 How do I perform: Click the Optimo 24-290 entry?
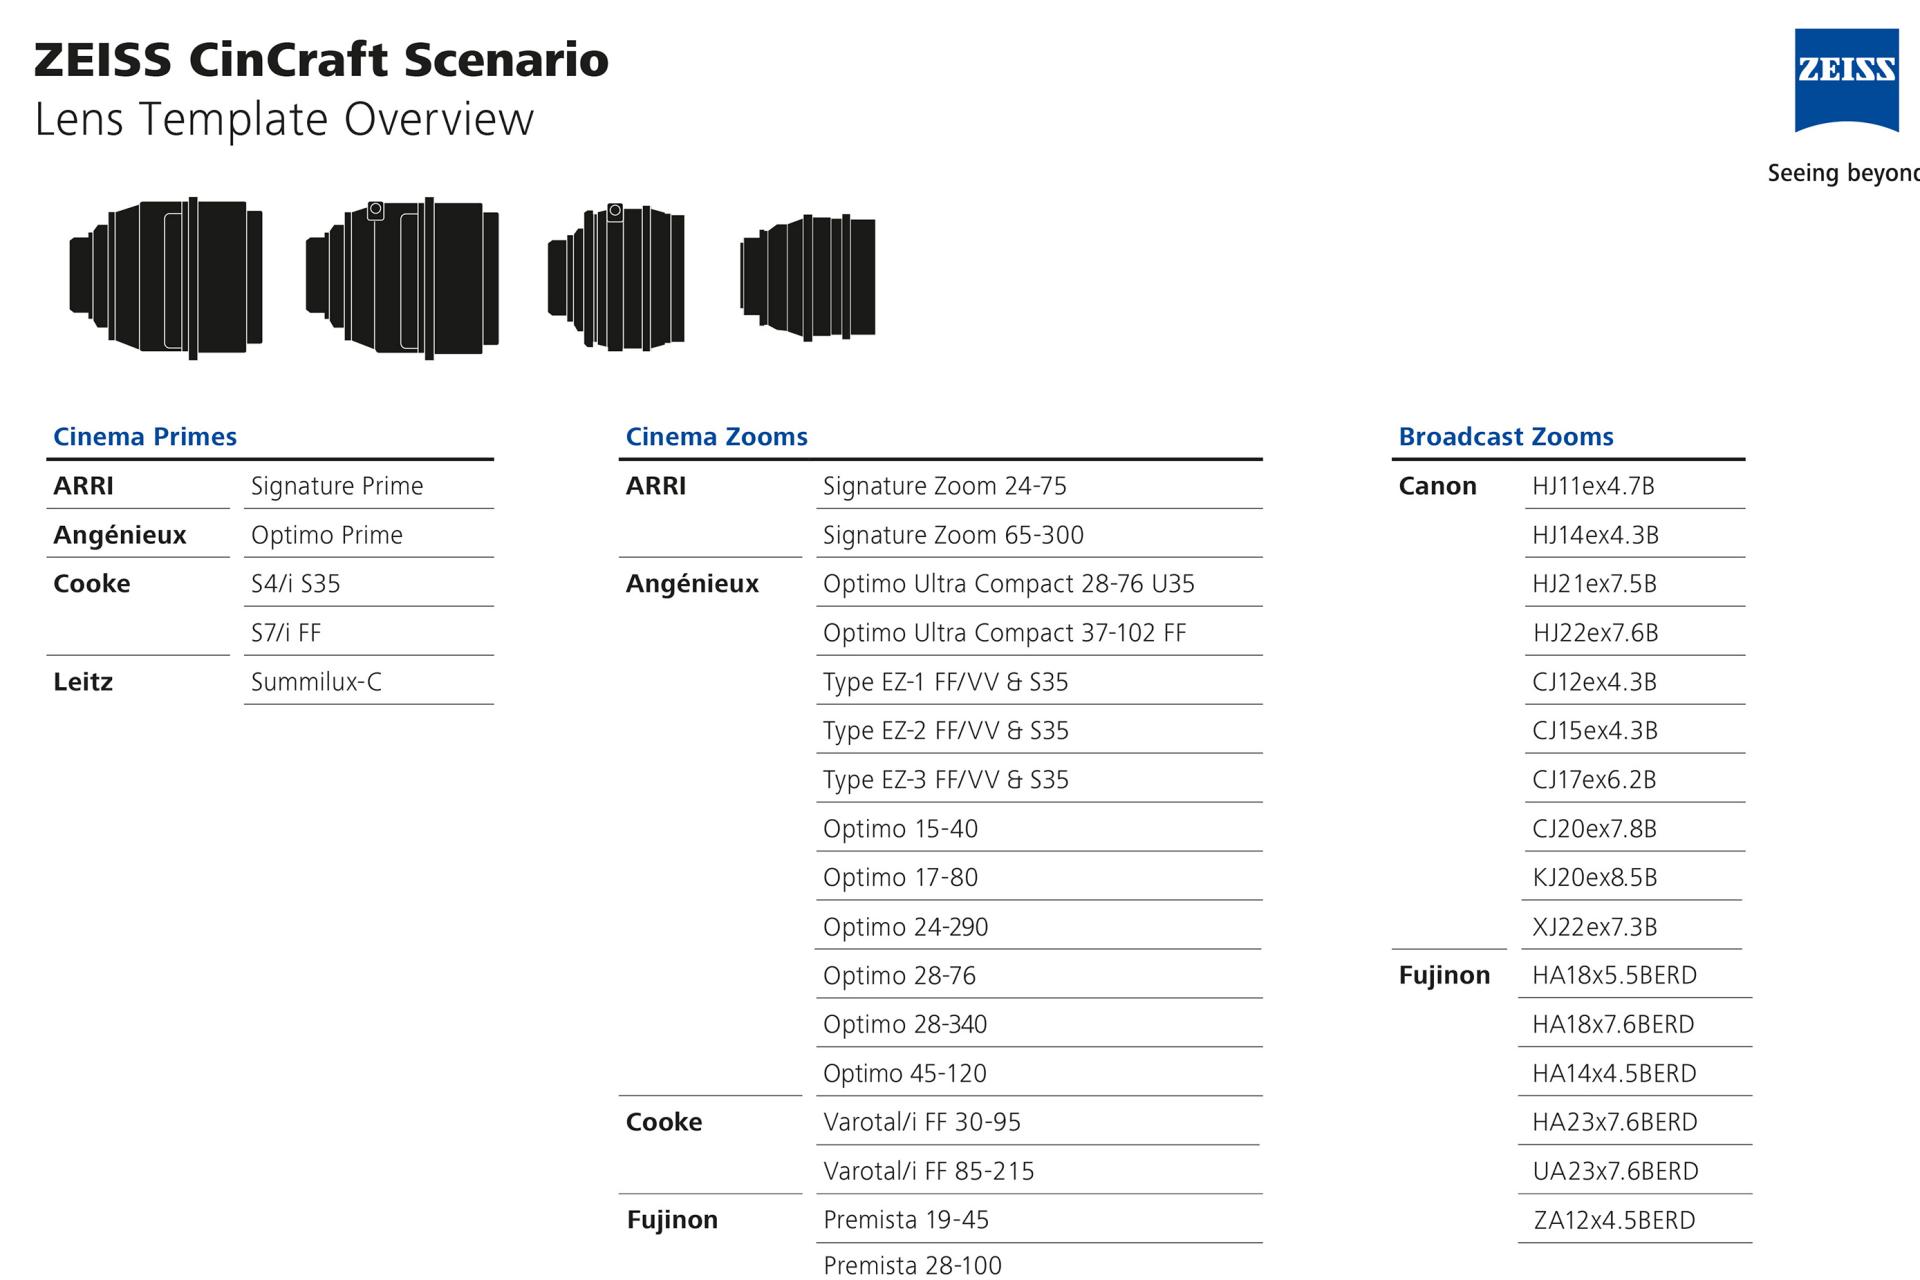905,927
